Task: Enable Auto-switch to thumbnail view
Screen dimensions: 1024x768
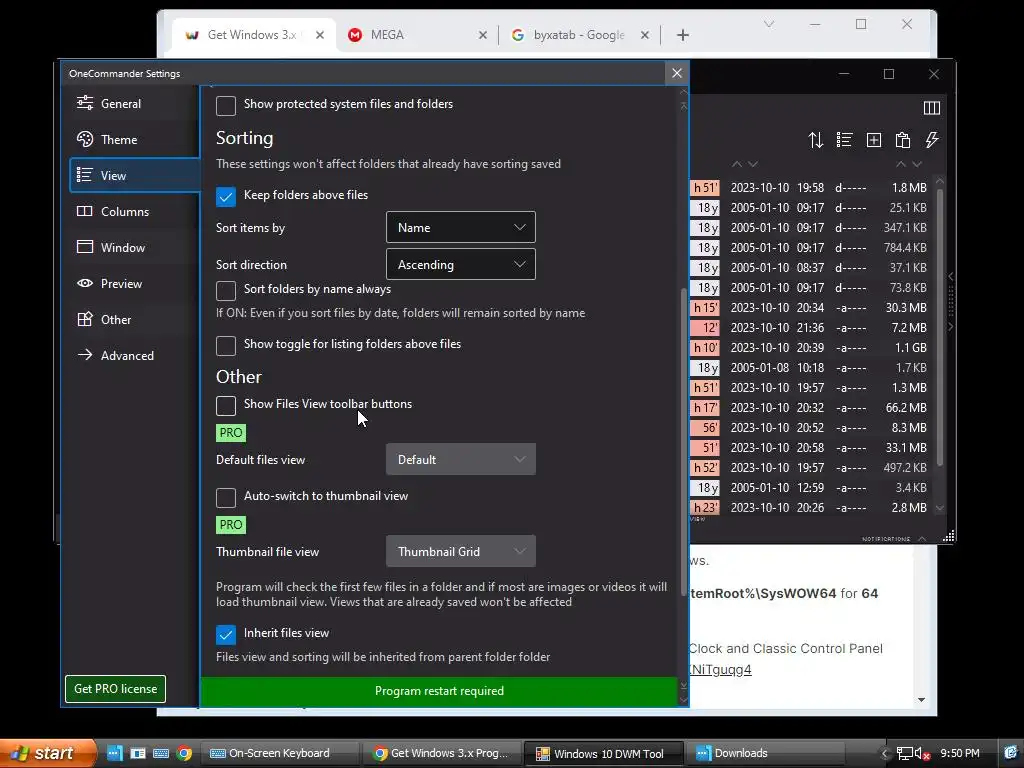Action: [226, 497]
